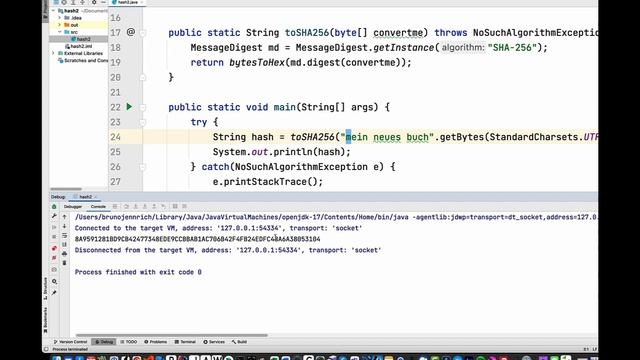
Task: Open Version Control tool window
Action: (x=71, y=342)
